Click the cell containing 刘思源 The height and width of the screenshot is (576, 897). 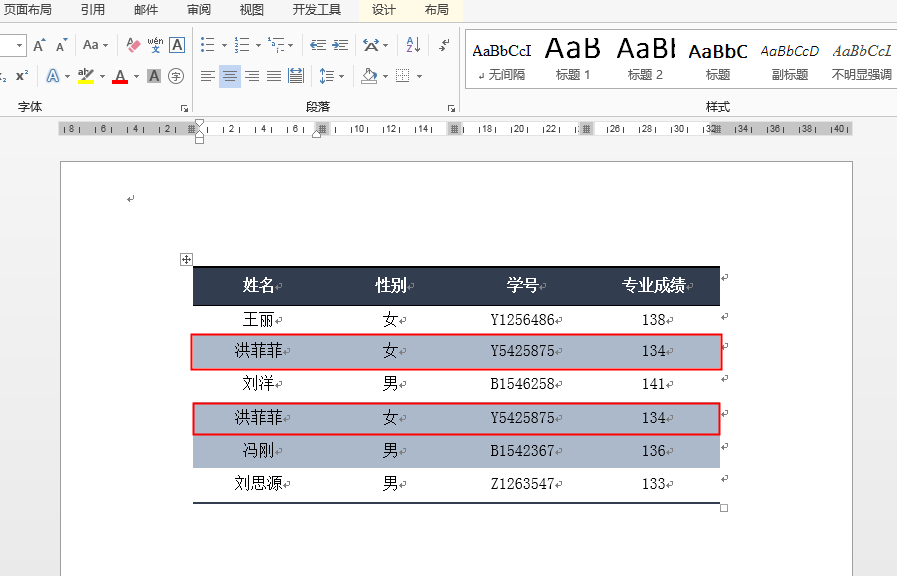tap(259, 484)
